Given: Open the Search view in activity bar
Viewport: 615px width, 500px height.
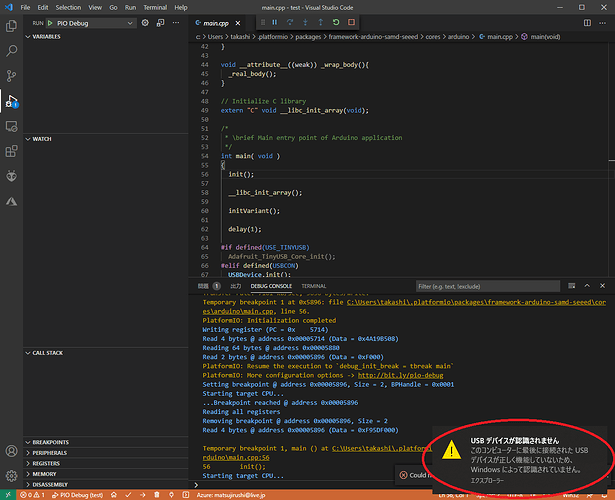Looking at the screenshot, I should (x=11, y=51).
